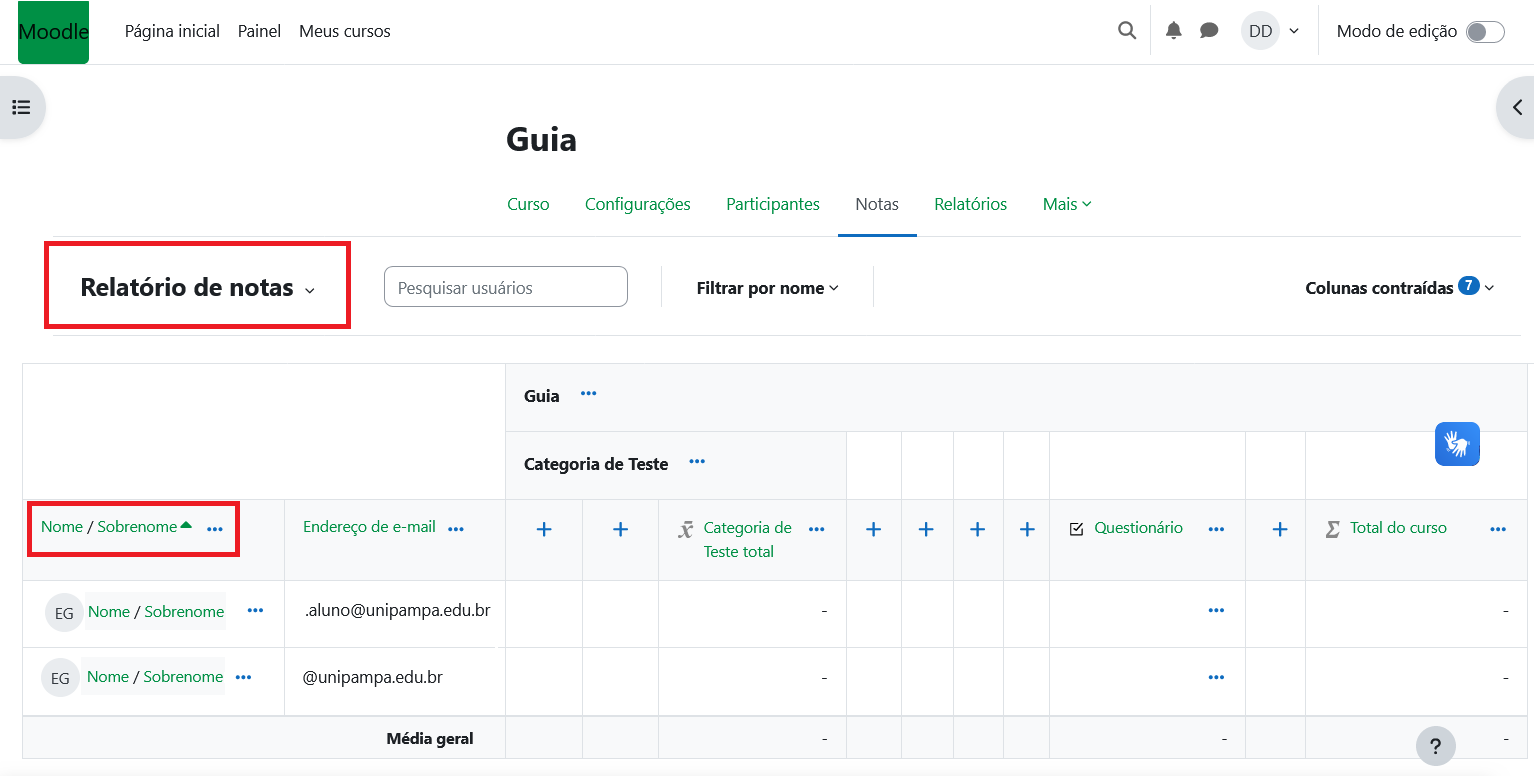The image size is (1534, 776).
Task: Toggle the Modo de edição switch
Action: (x=1484, y=32)
